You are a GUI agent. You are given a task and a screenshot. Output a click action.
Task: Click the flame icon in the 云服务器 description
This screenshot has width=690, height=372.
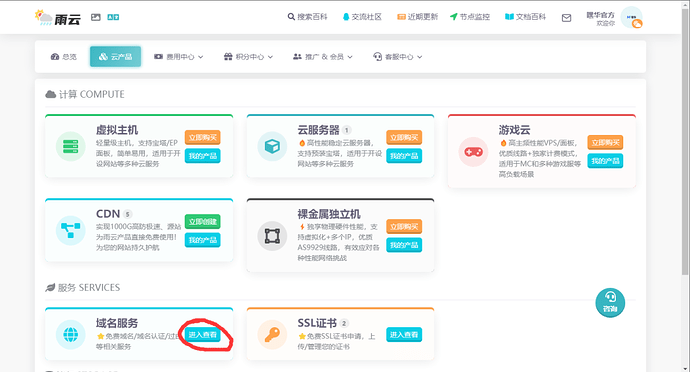pos(302,143)
